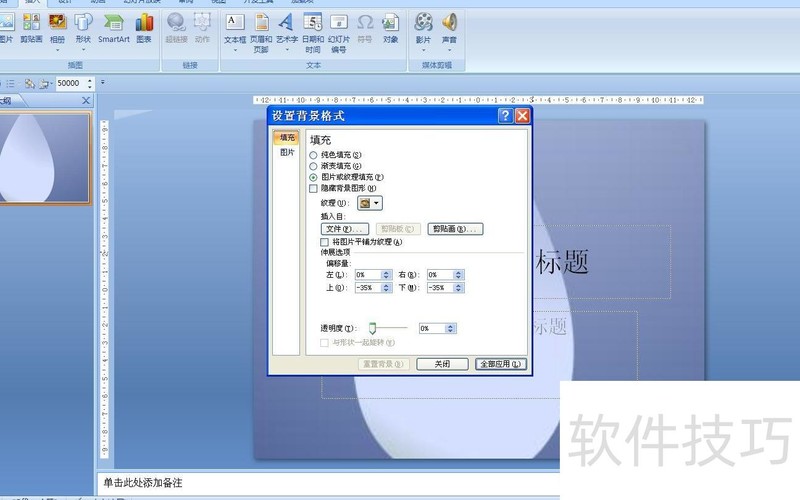Click the Top (上) offset spinner arrows
This screenshot has width=800, height=500.
(x=386, y=288)
